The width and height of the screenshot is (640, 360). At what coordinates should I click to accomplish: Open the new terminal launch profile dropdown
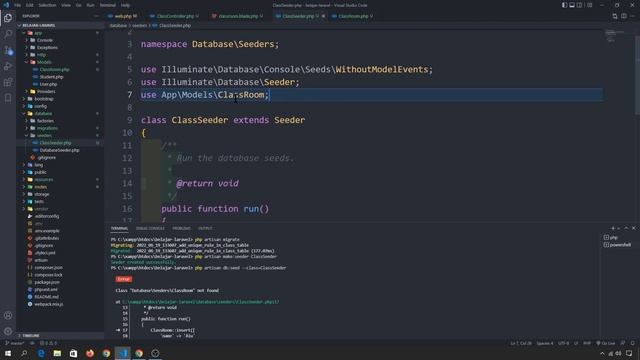coord(618,228)
